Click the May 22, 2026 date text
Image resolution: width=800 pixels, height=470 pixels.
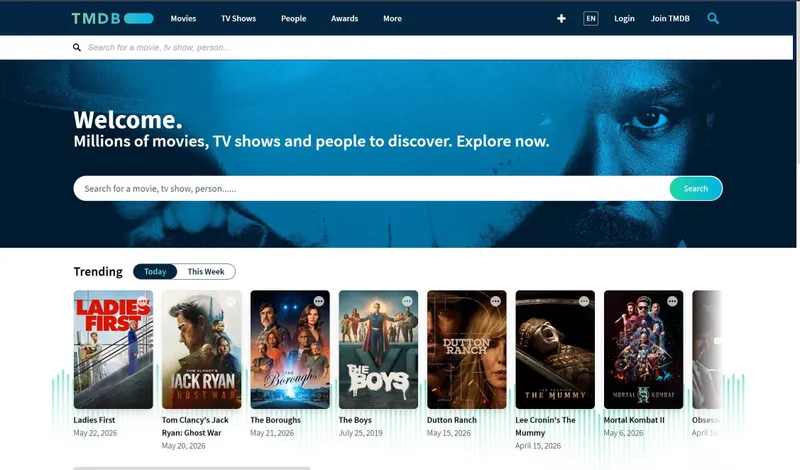[95, 433]
